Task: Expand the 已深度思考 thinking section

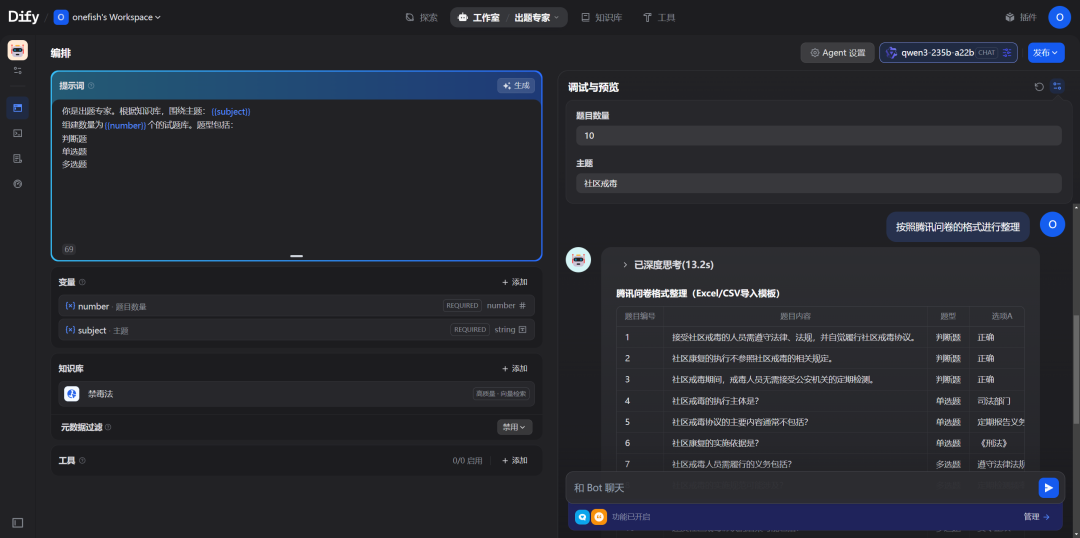Action: 625,265
